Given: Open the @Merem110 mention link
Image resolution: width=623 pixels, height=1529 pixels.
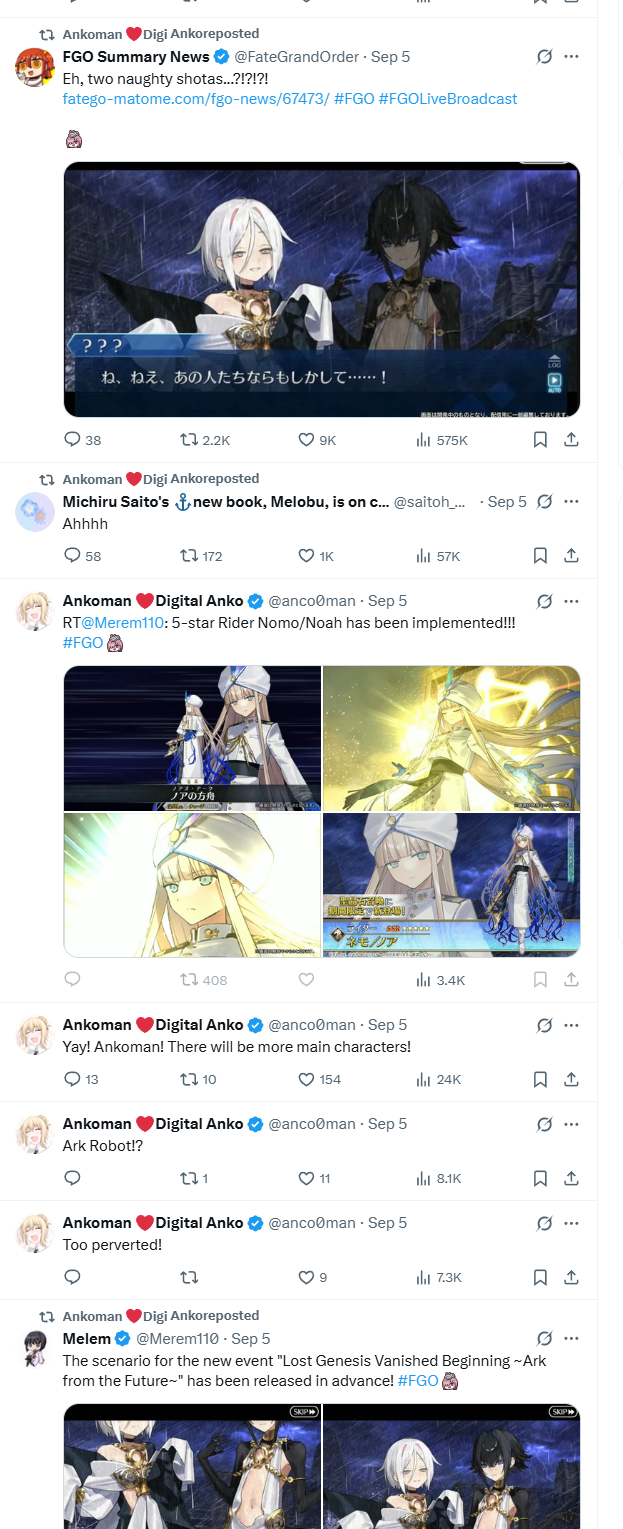Looking at the screenshot, I should (x=123, y=623).
